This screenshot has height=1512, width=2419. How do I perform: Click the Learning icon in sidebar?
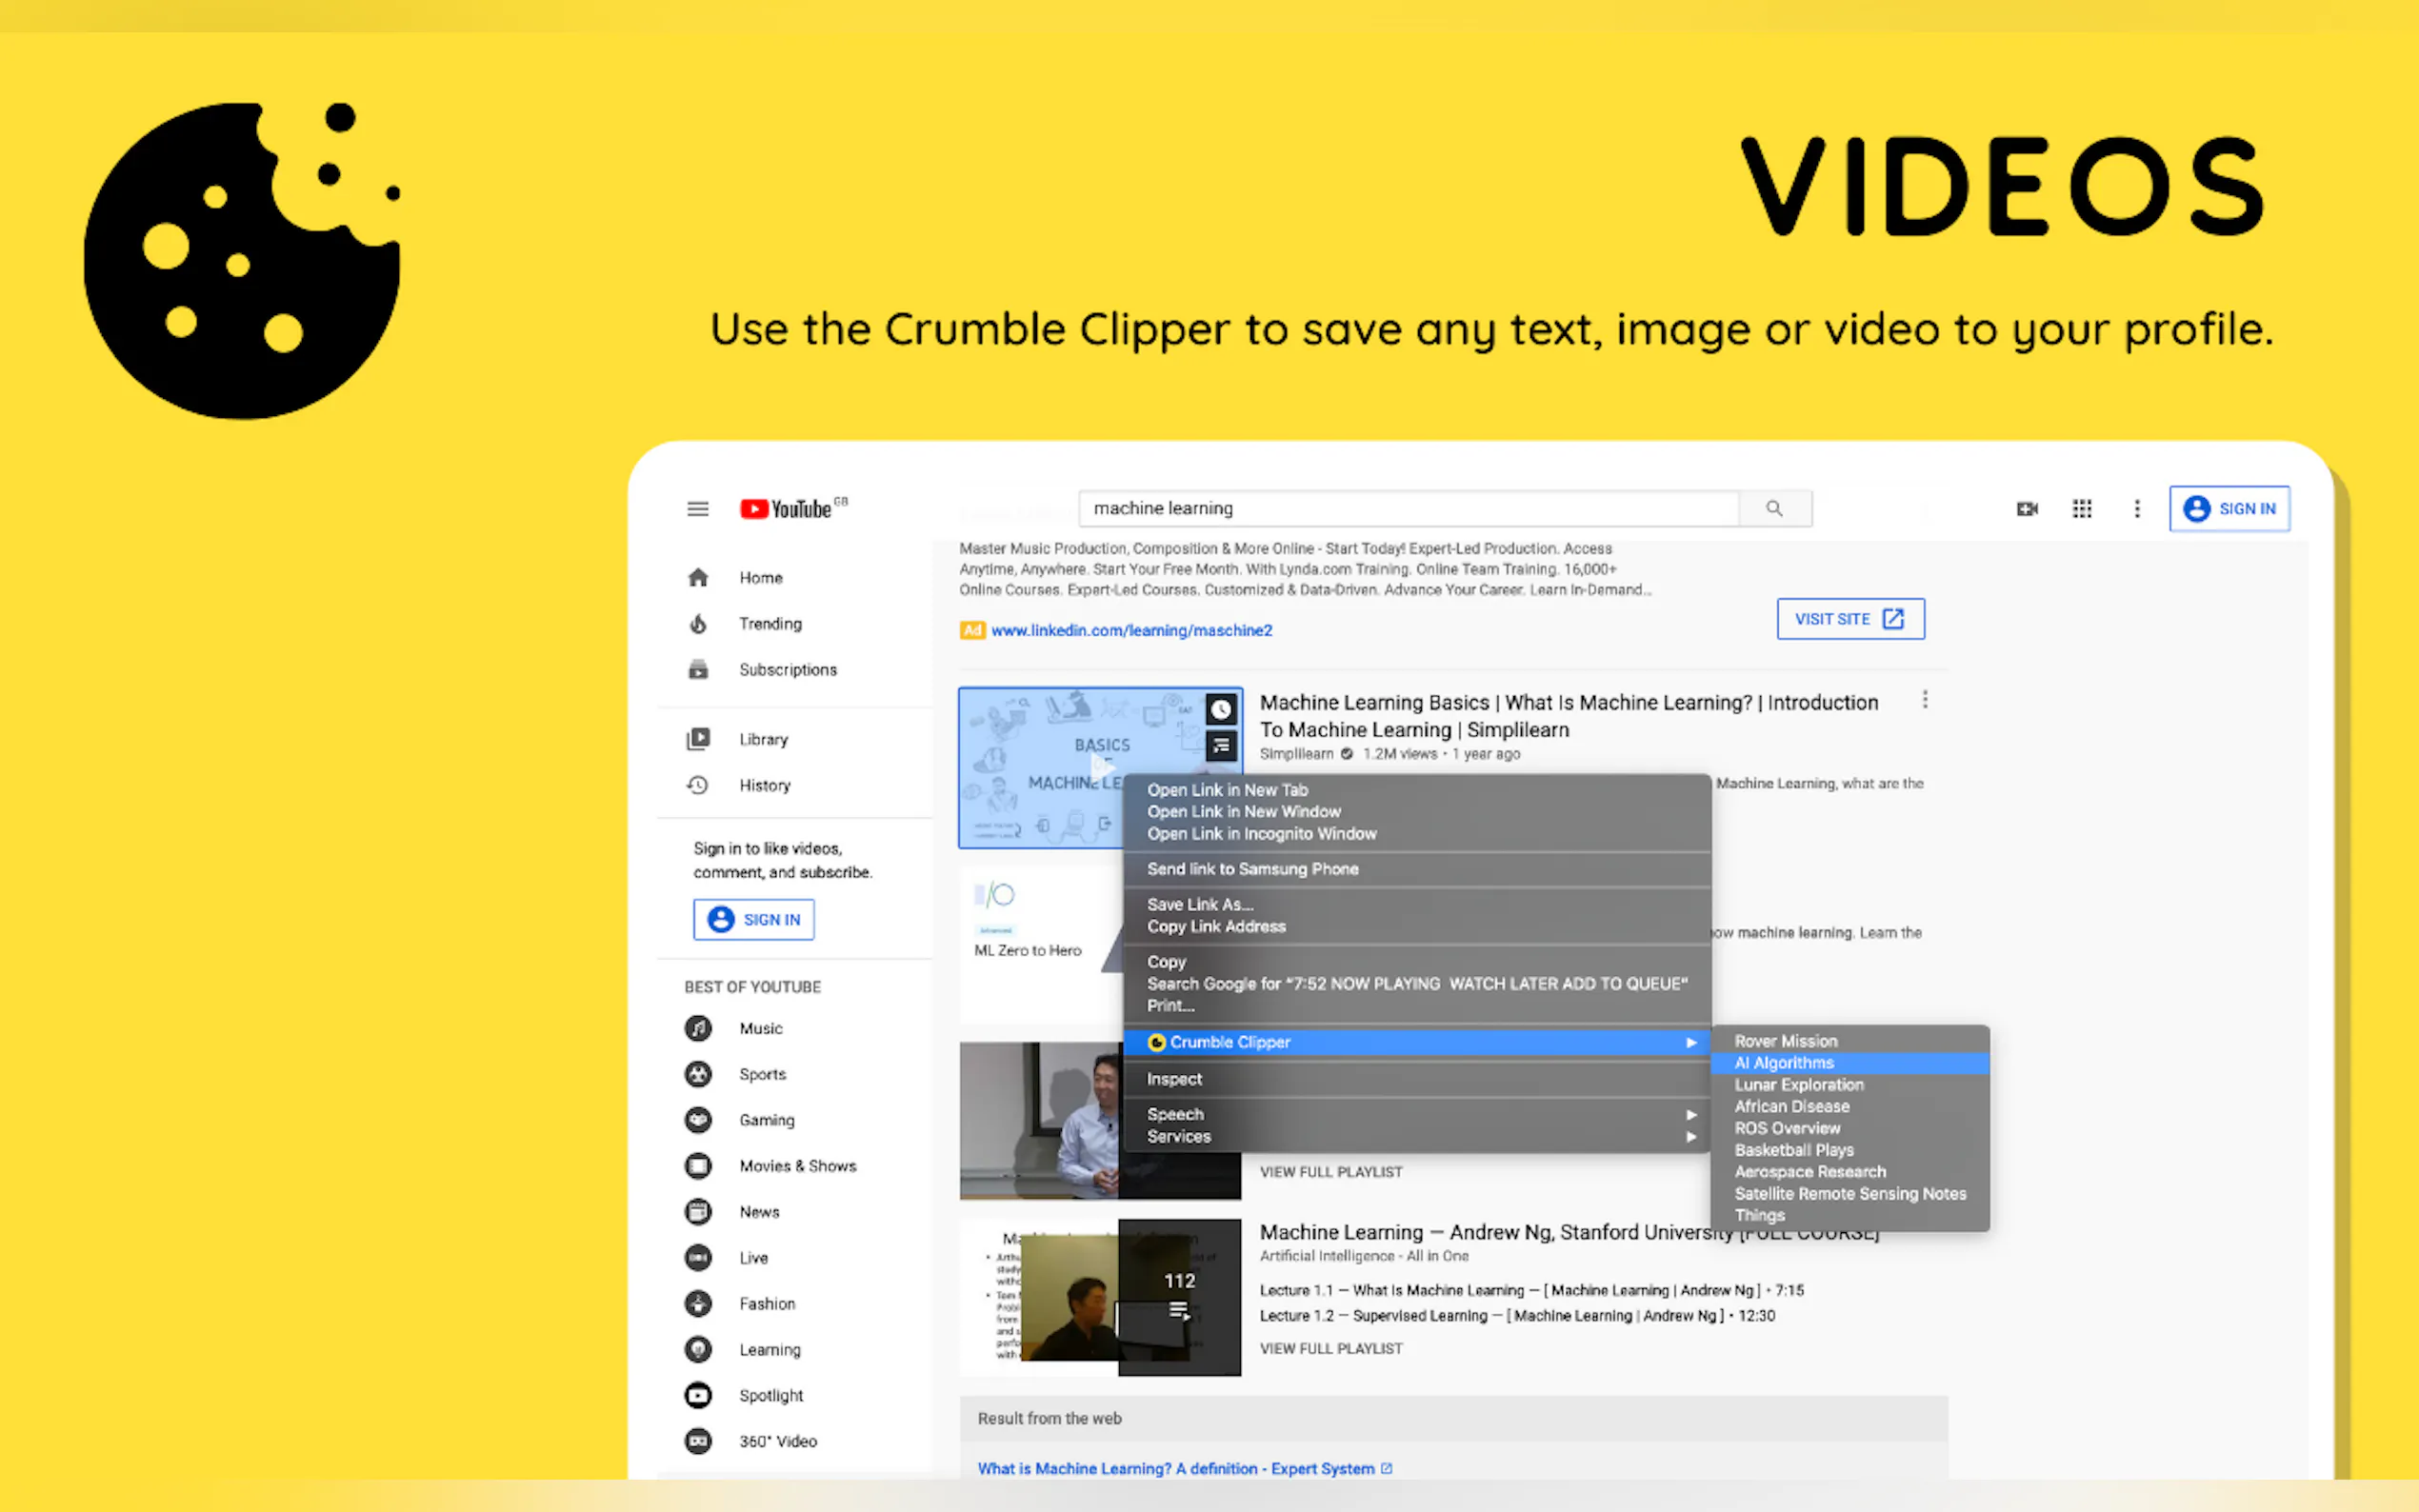[698, 1350]
